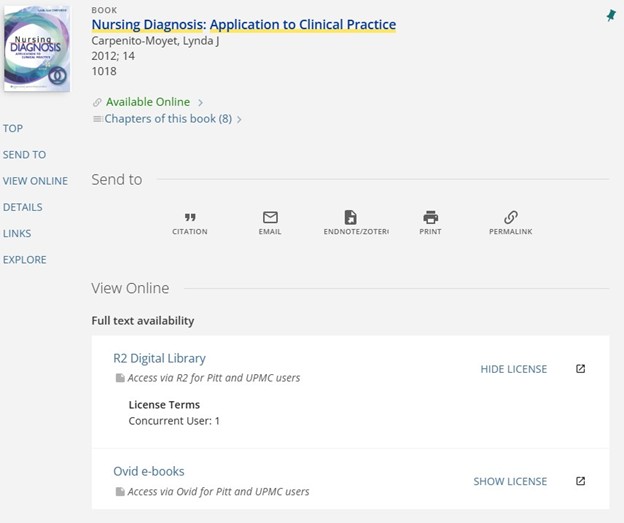Open Ovid e-books external link icon

tap(581, 481)
